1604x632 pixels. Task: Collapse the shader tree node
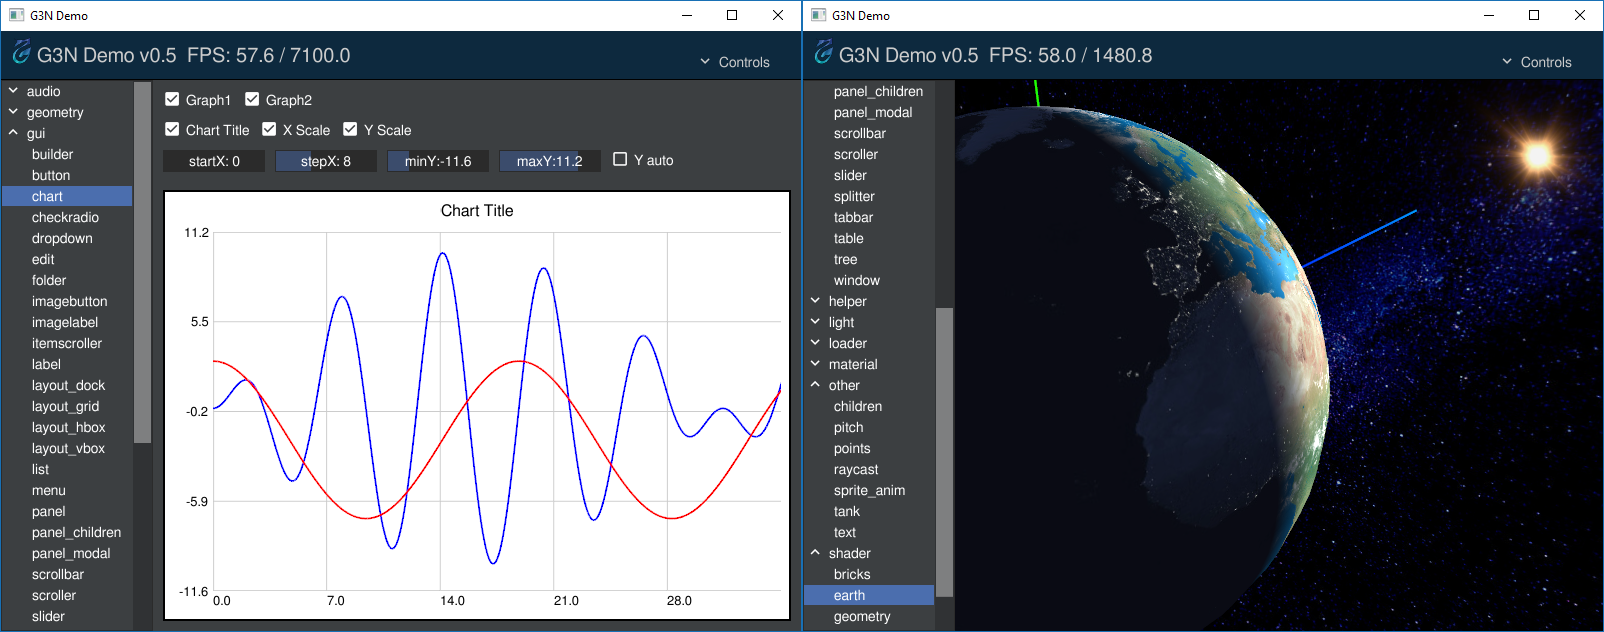click(815, 553)
